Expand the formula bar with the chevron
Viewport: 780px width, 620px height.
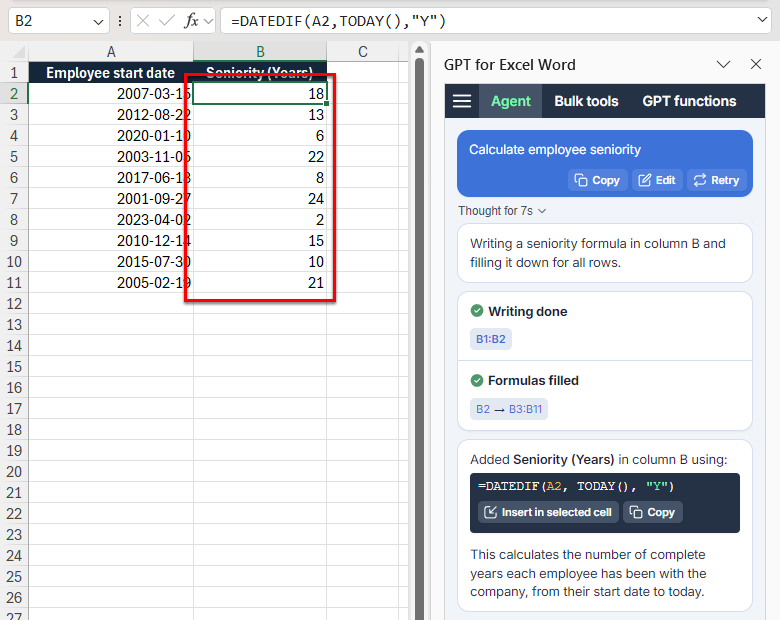click(x=762, y=20)
